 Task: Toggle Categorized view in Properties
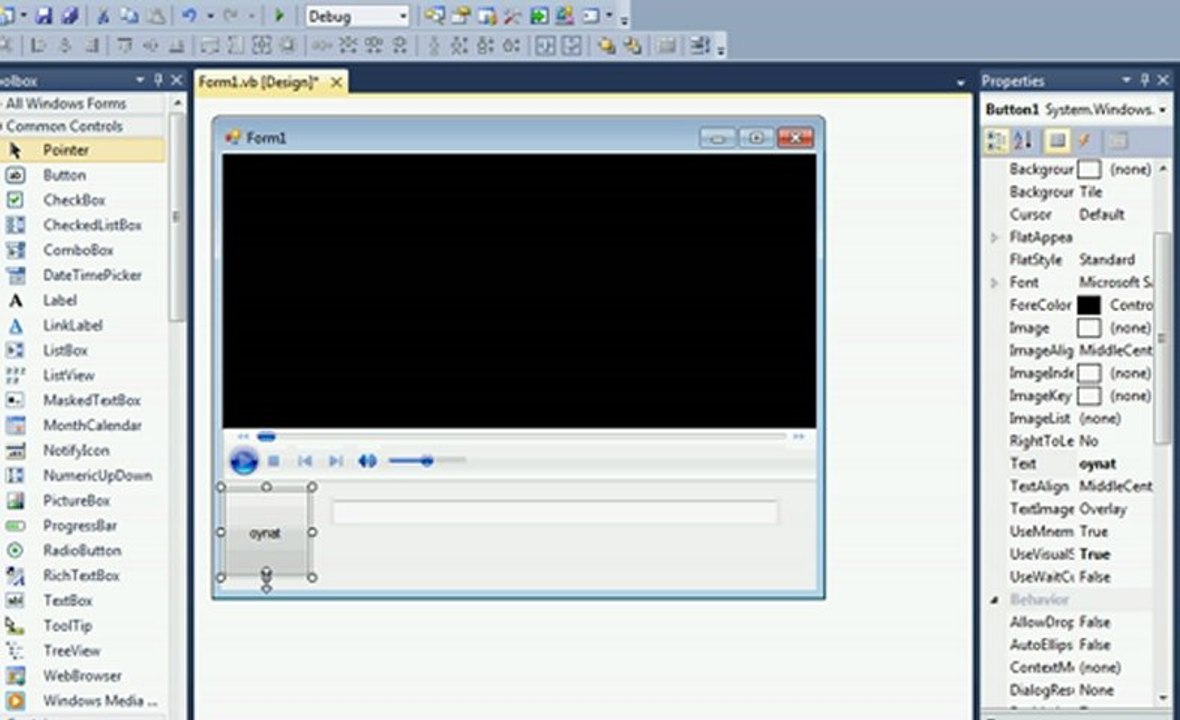[x=996, y=141]
